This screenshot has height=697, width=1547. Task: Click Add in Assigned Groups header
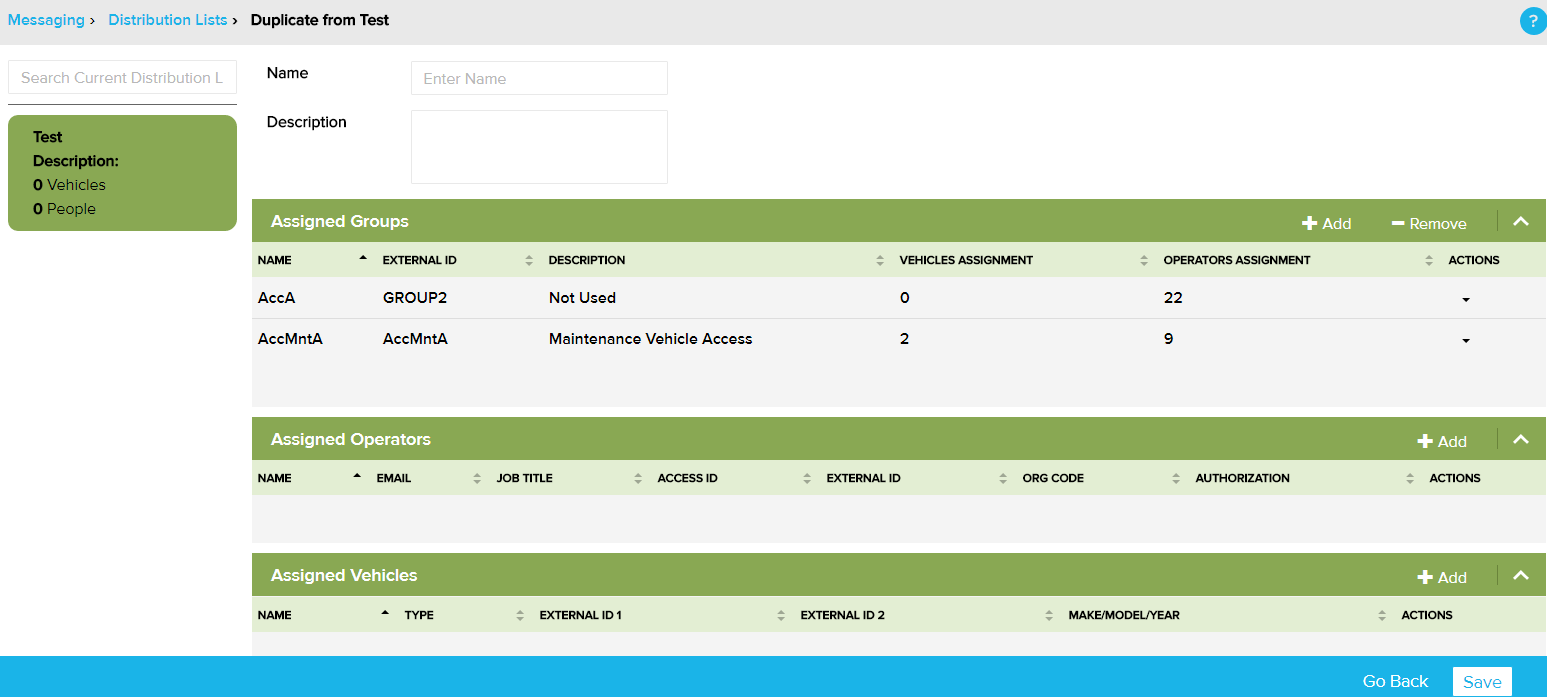click(x=1326, y=223)
